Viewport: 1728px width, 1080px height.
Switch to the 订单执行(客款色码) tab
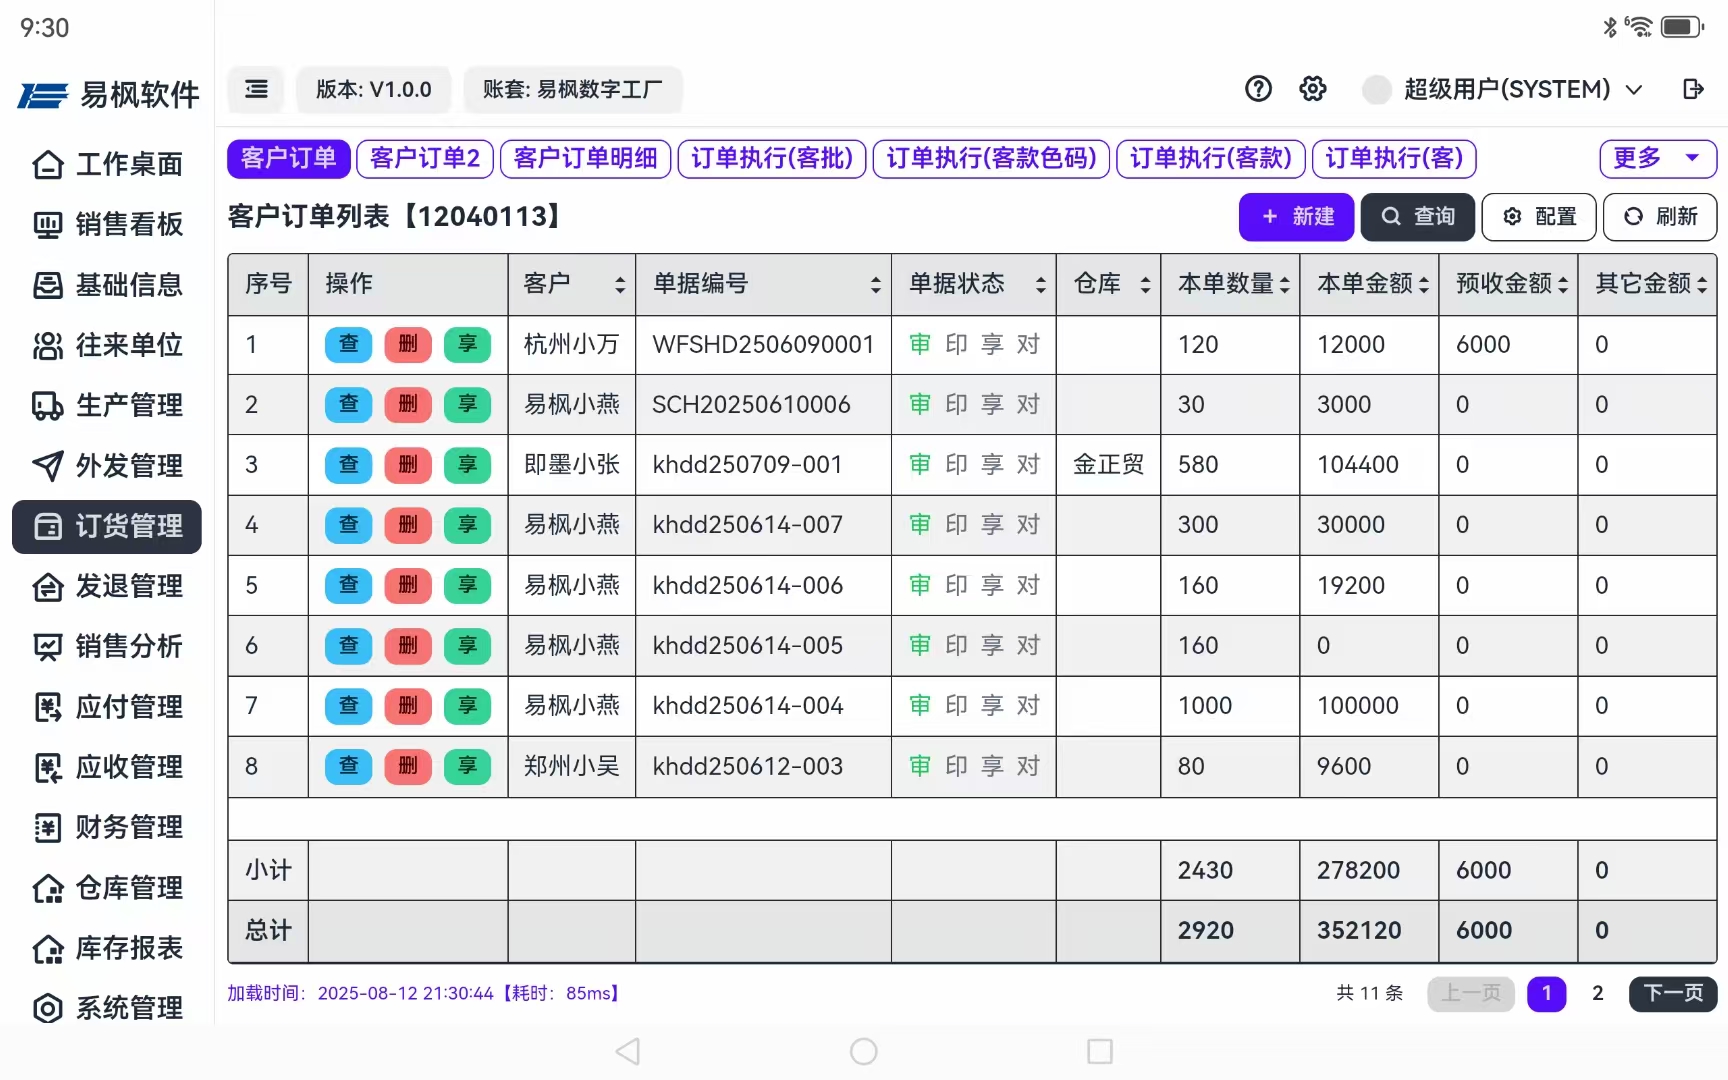(x=991, y=158)
